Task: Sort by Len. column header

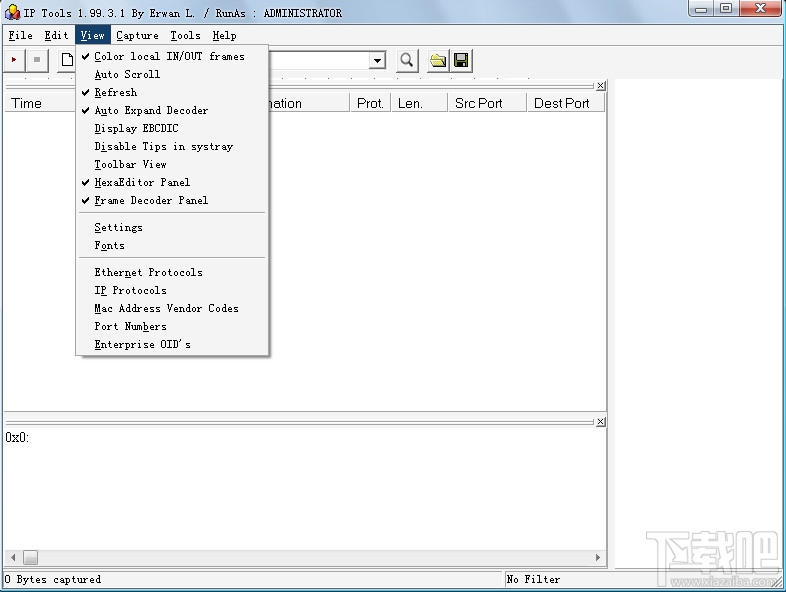Action: [x=419, y=103]
